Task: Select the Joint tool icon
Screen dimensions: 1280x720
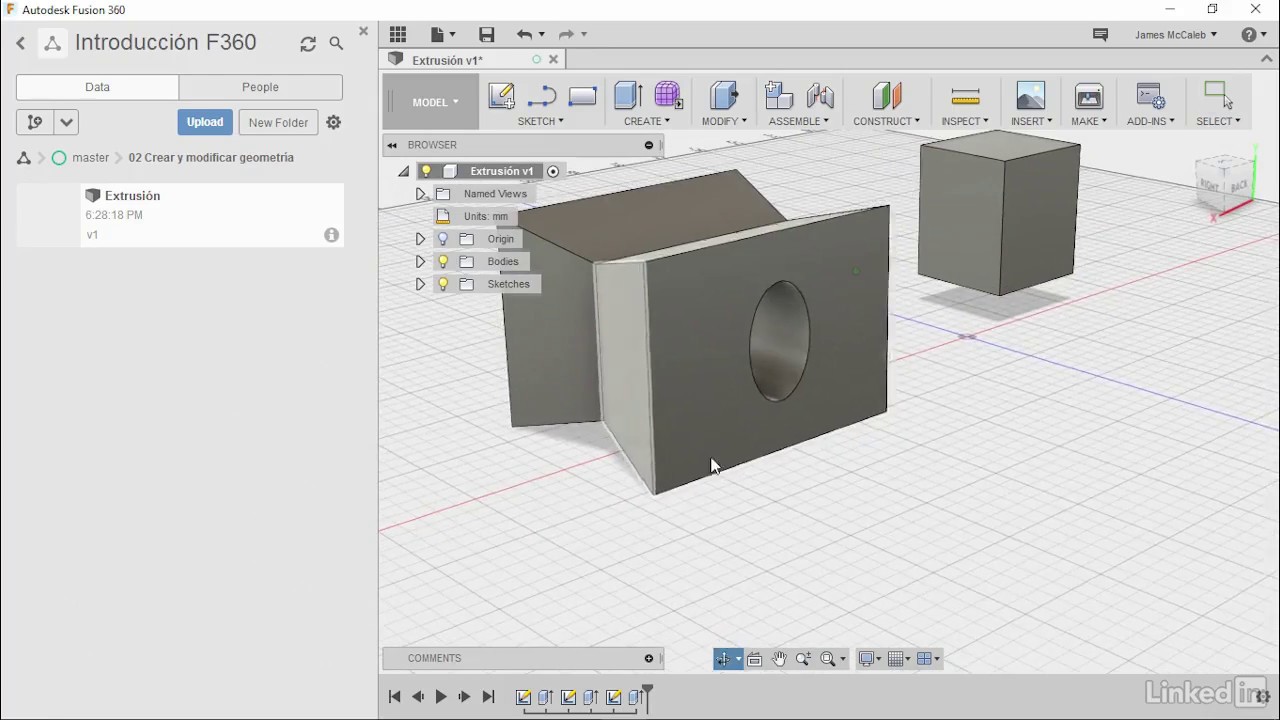Action: [820, 96]
